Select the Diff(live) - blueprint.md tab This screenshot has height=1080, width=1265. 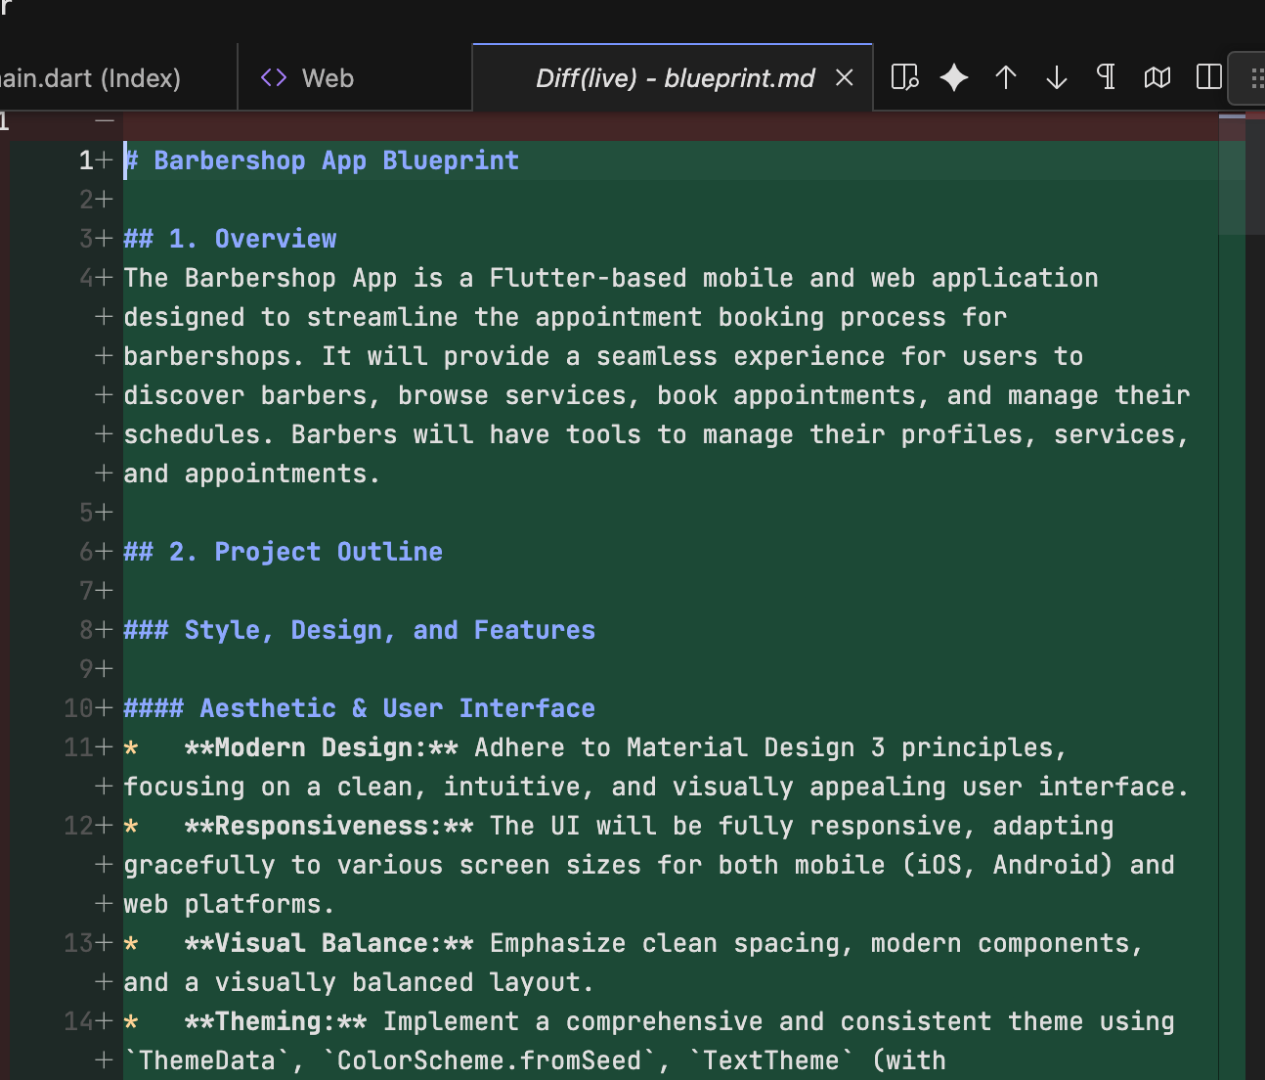point(674,78)
